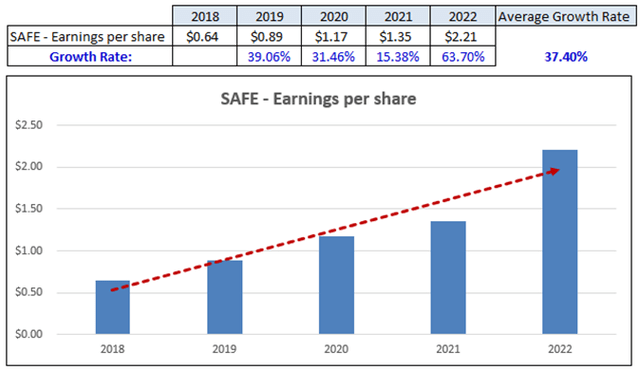Click the $2.00 y-axis label
Image resolution: width=640 pixels, height=370 pixels.
coord(29,166)
